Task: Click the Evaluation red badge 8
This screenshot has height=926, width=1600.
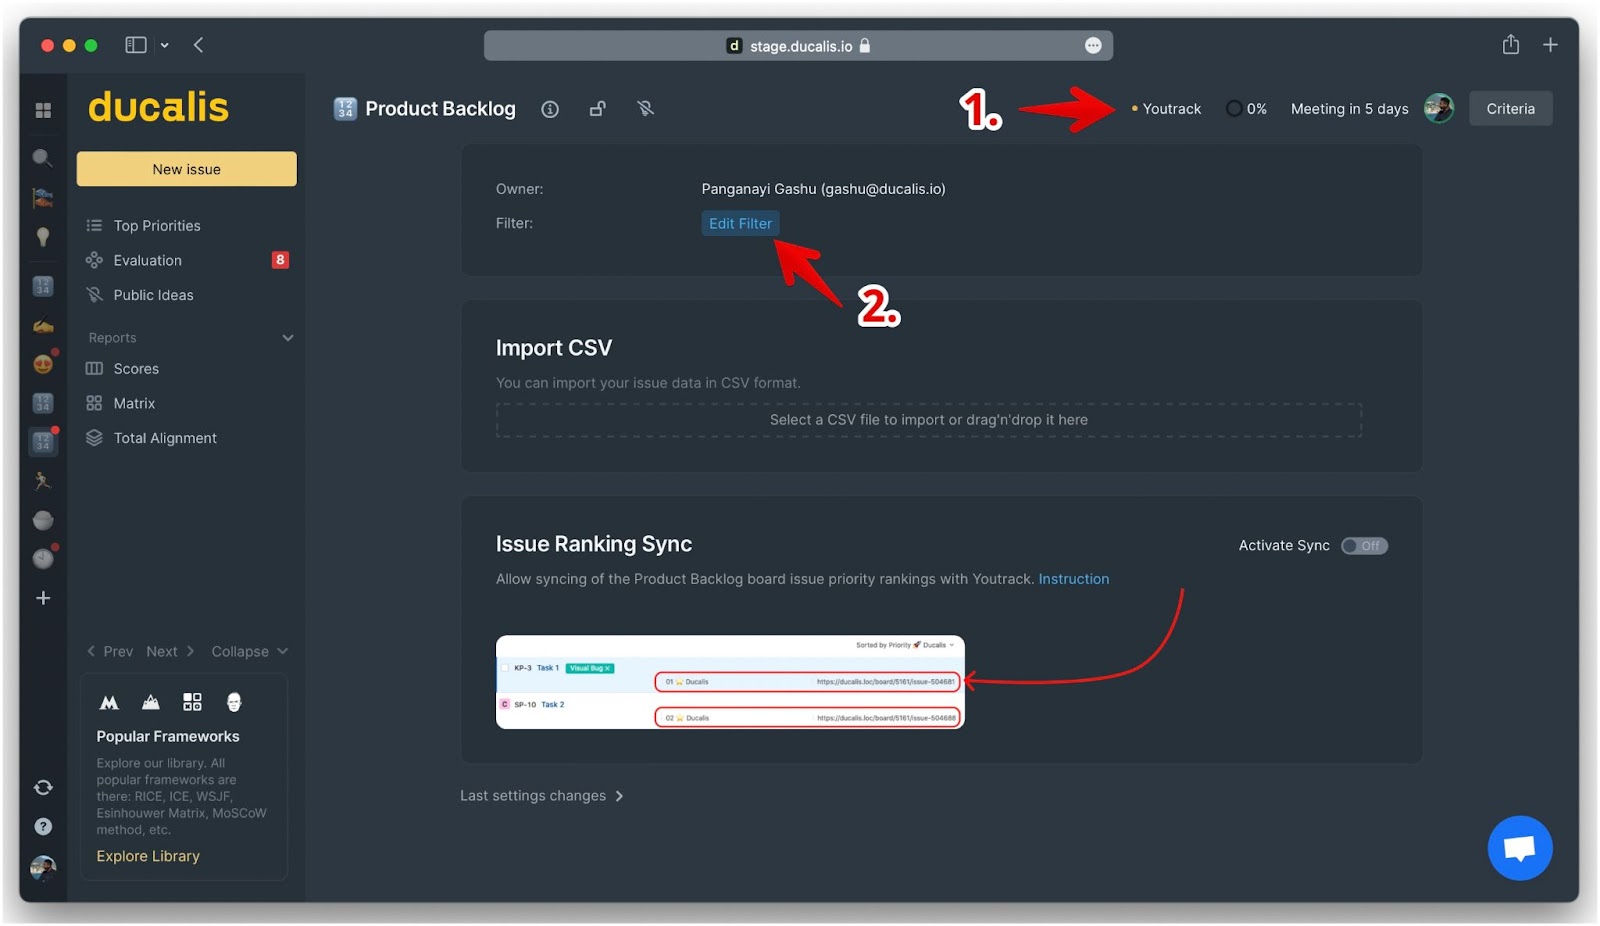Action: coord(280,260)
